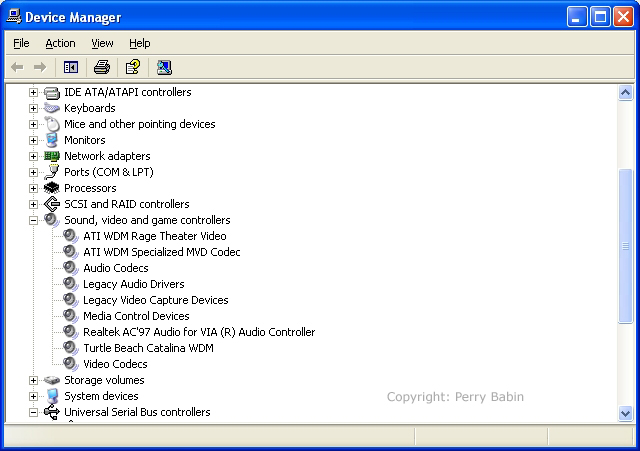Click the vertical scrollbar thumb
Screen dimensions: 640x451
coord(625,246)
